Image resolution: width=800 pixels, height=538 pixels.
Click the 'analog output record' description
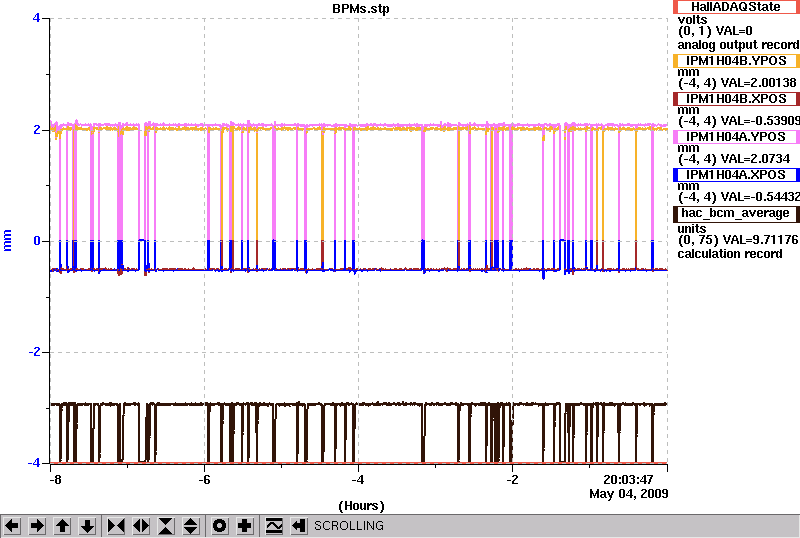[738, 45]
